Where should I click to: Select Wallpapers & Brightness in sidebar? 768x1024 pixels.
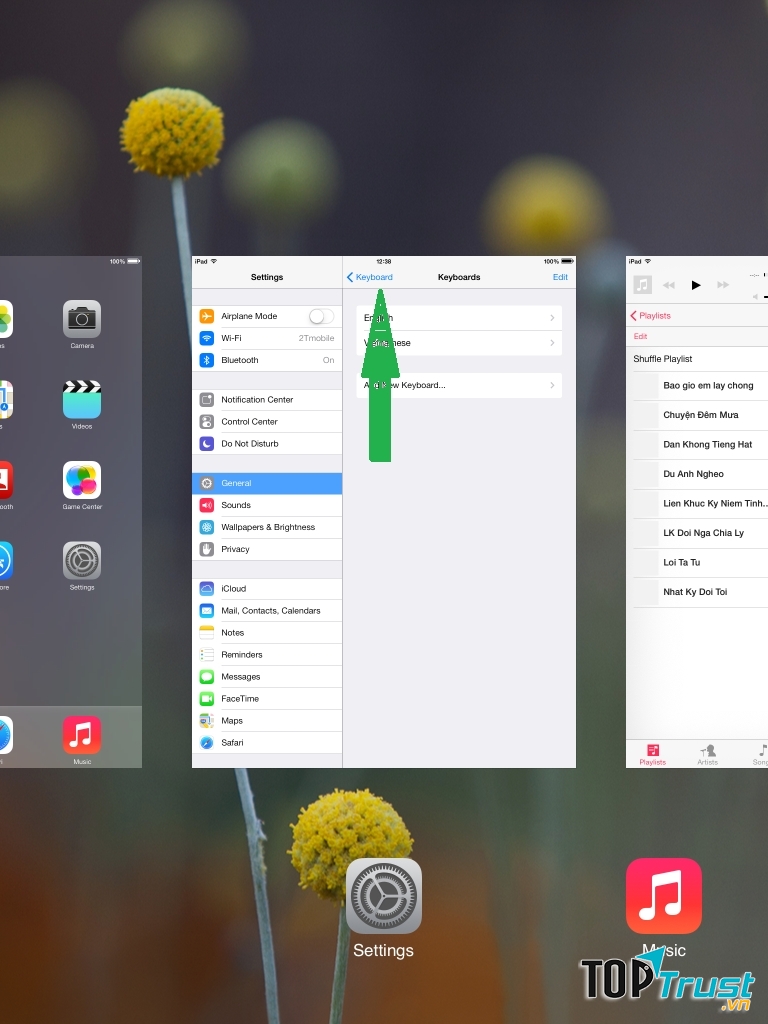click(x=267, y=527)
